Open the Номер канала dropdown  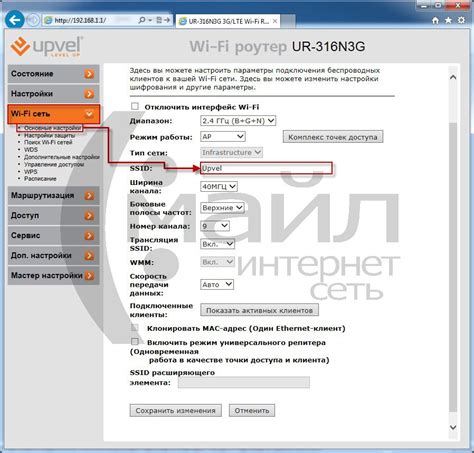(215, 226)
